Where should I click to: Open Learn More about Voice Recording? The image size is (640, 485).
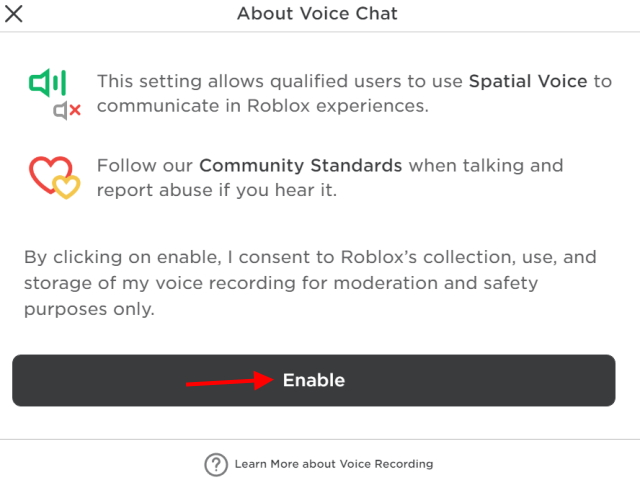click(333, 464)
